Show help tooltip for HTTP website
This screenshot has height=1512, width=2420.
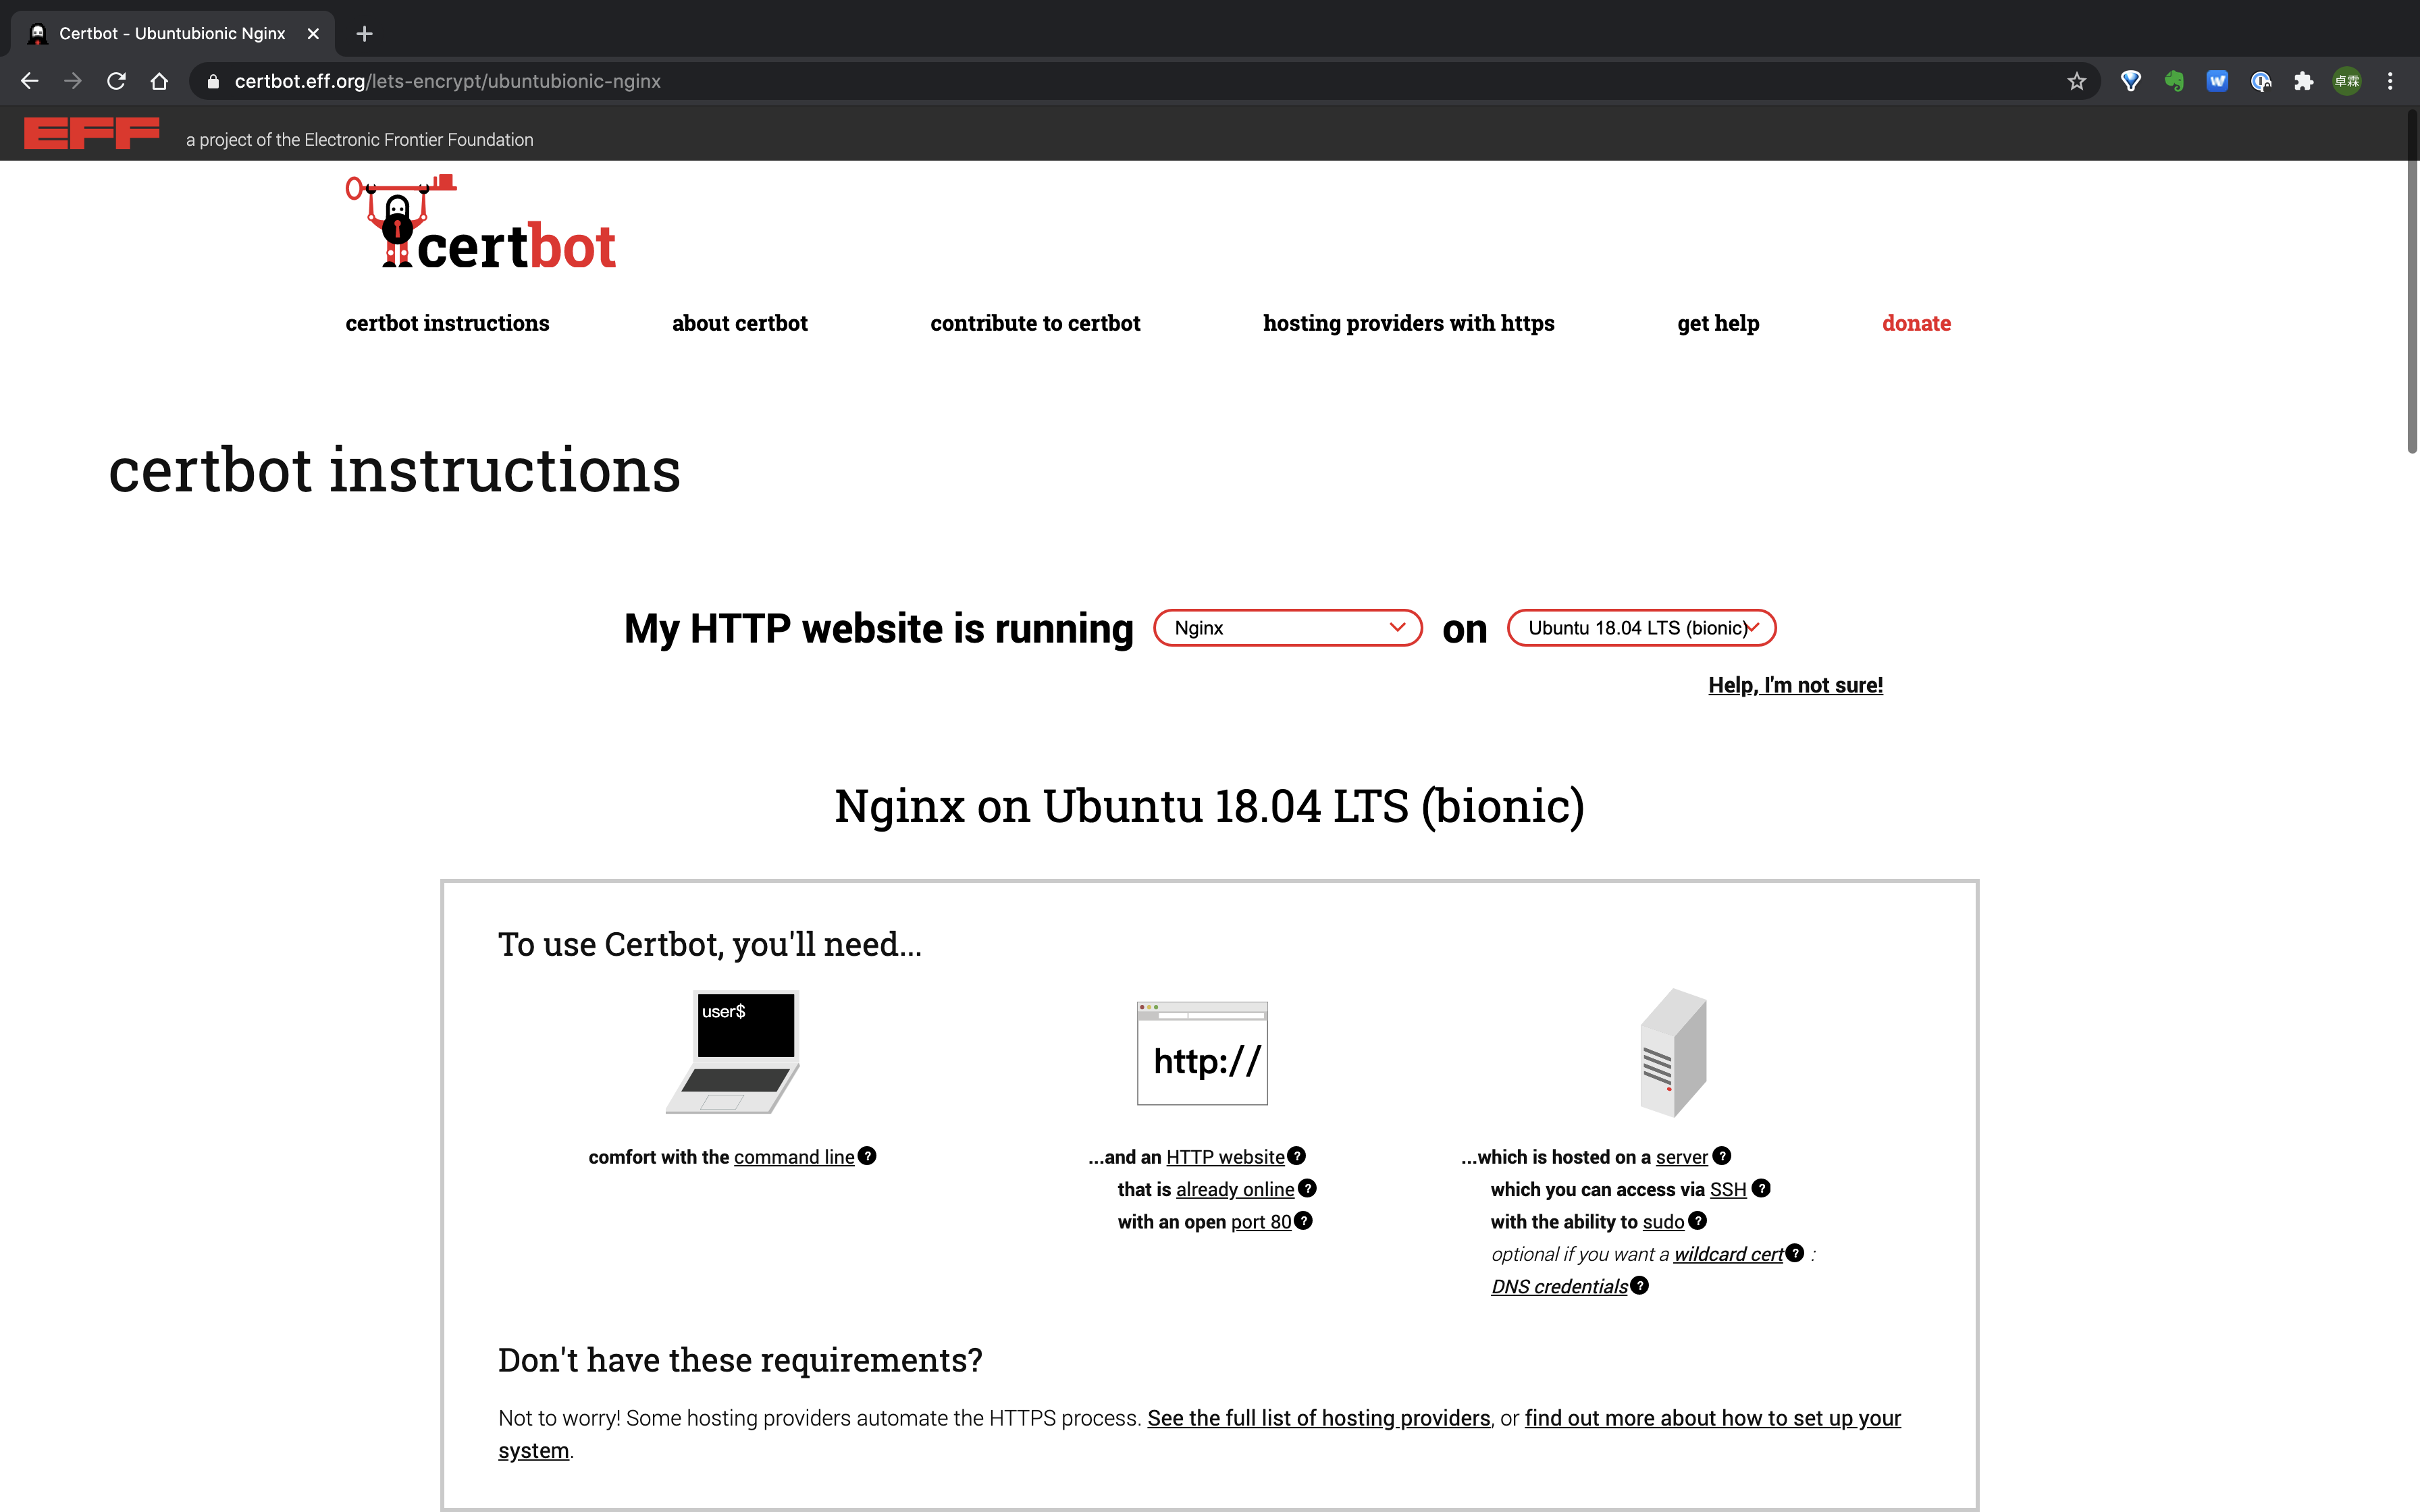(1297, 1155)
